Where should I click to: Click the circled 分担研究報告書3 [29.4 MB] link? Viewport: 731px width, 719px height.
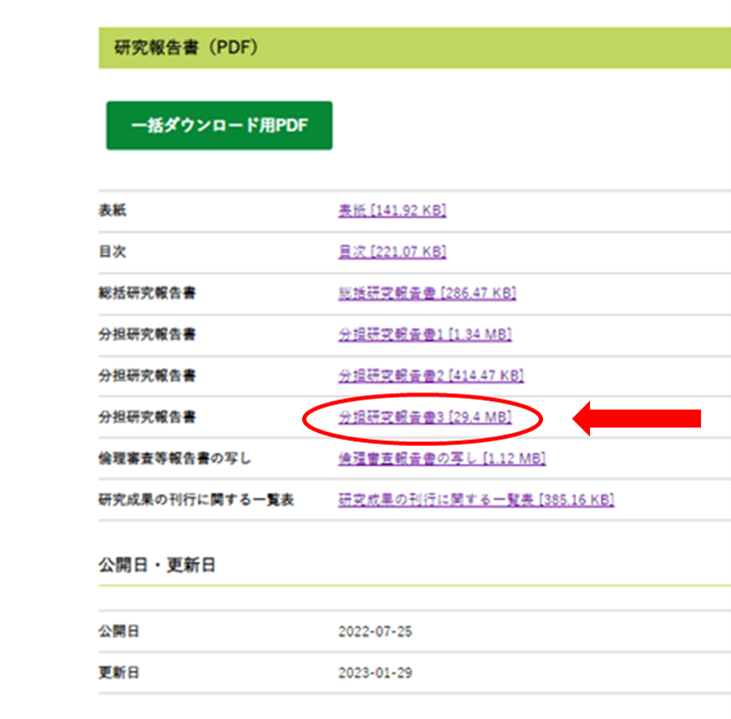425,417
